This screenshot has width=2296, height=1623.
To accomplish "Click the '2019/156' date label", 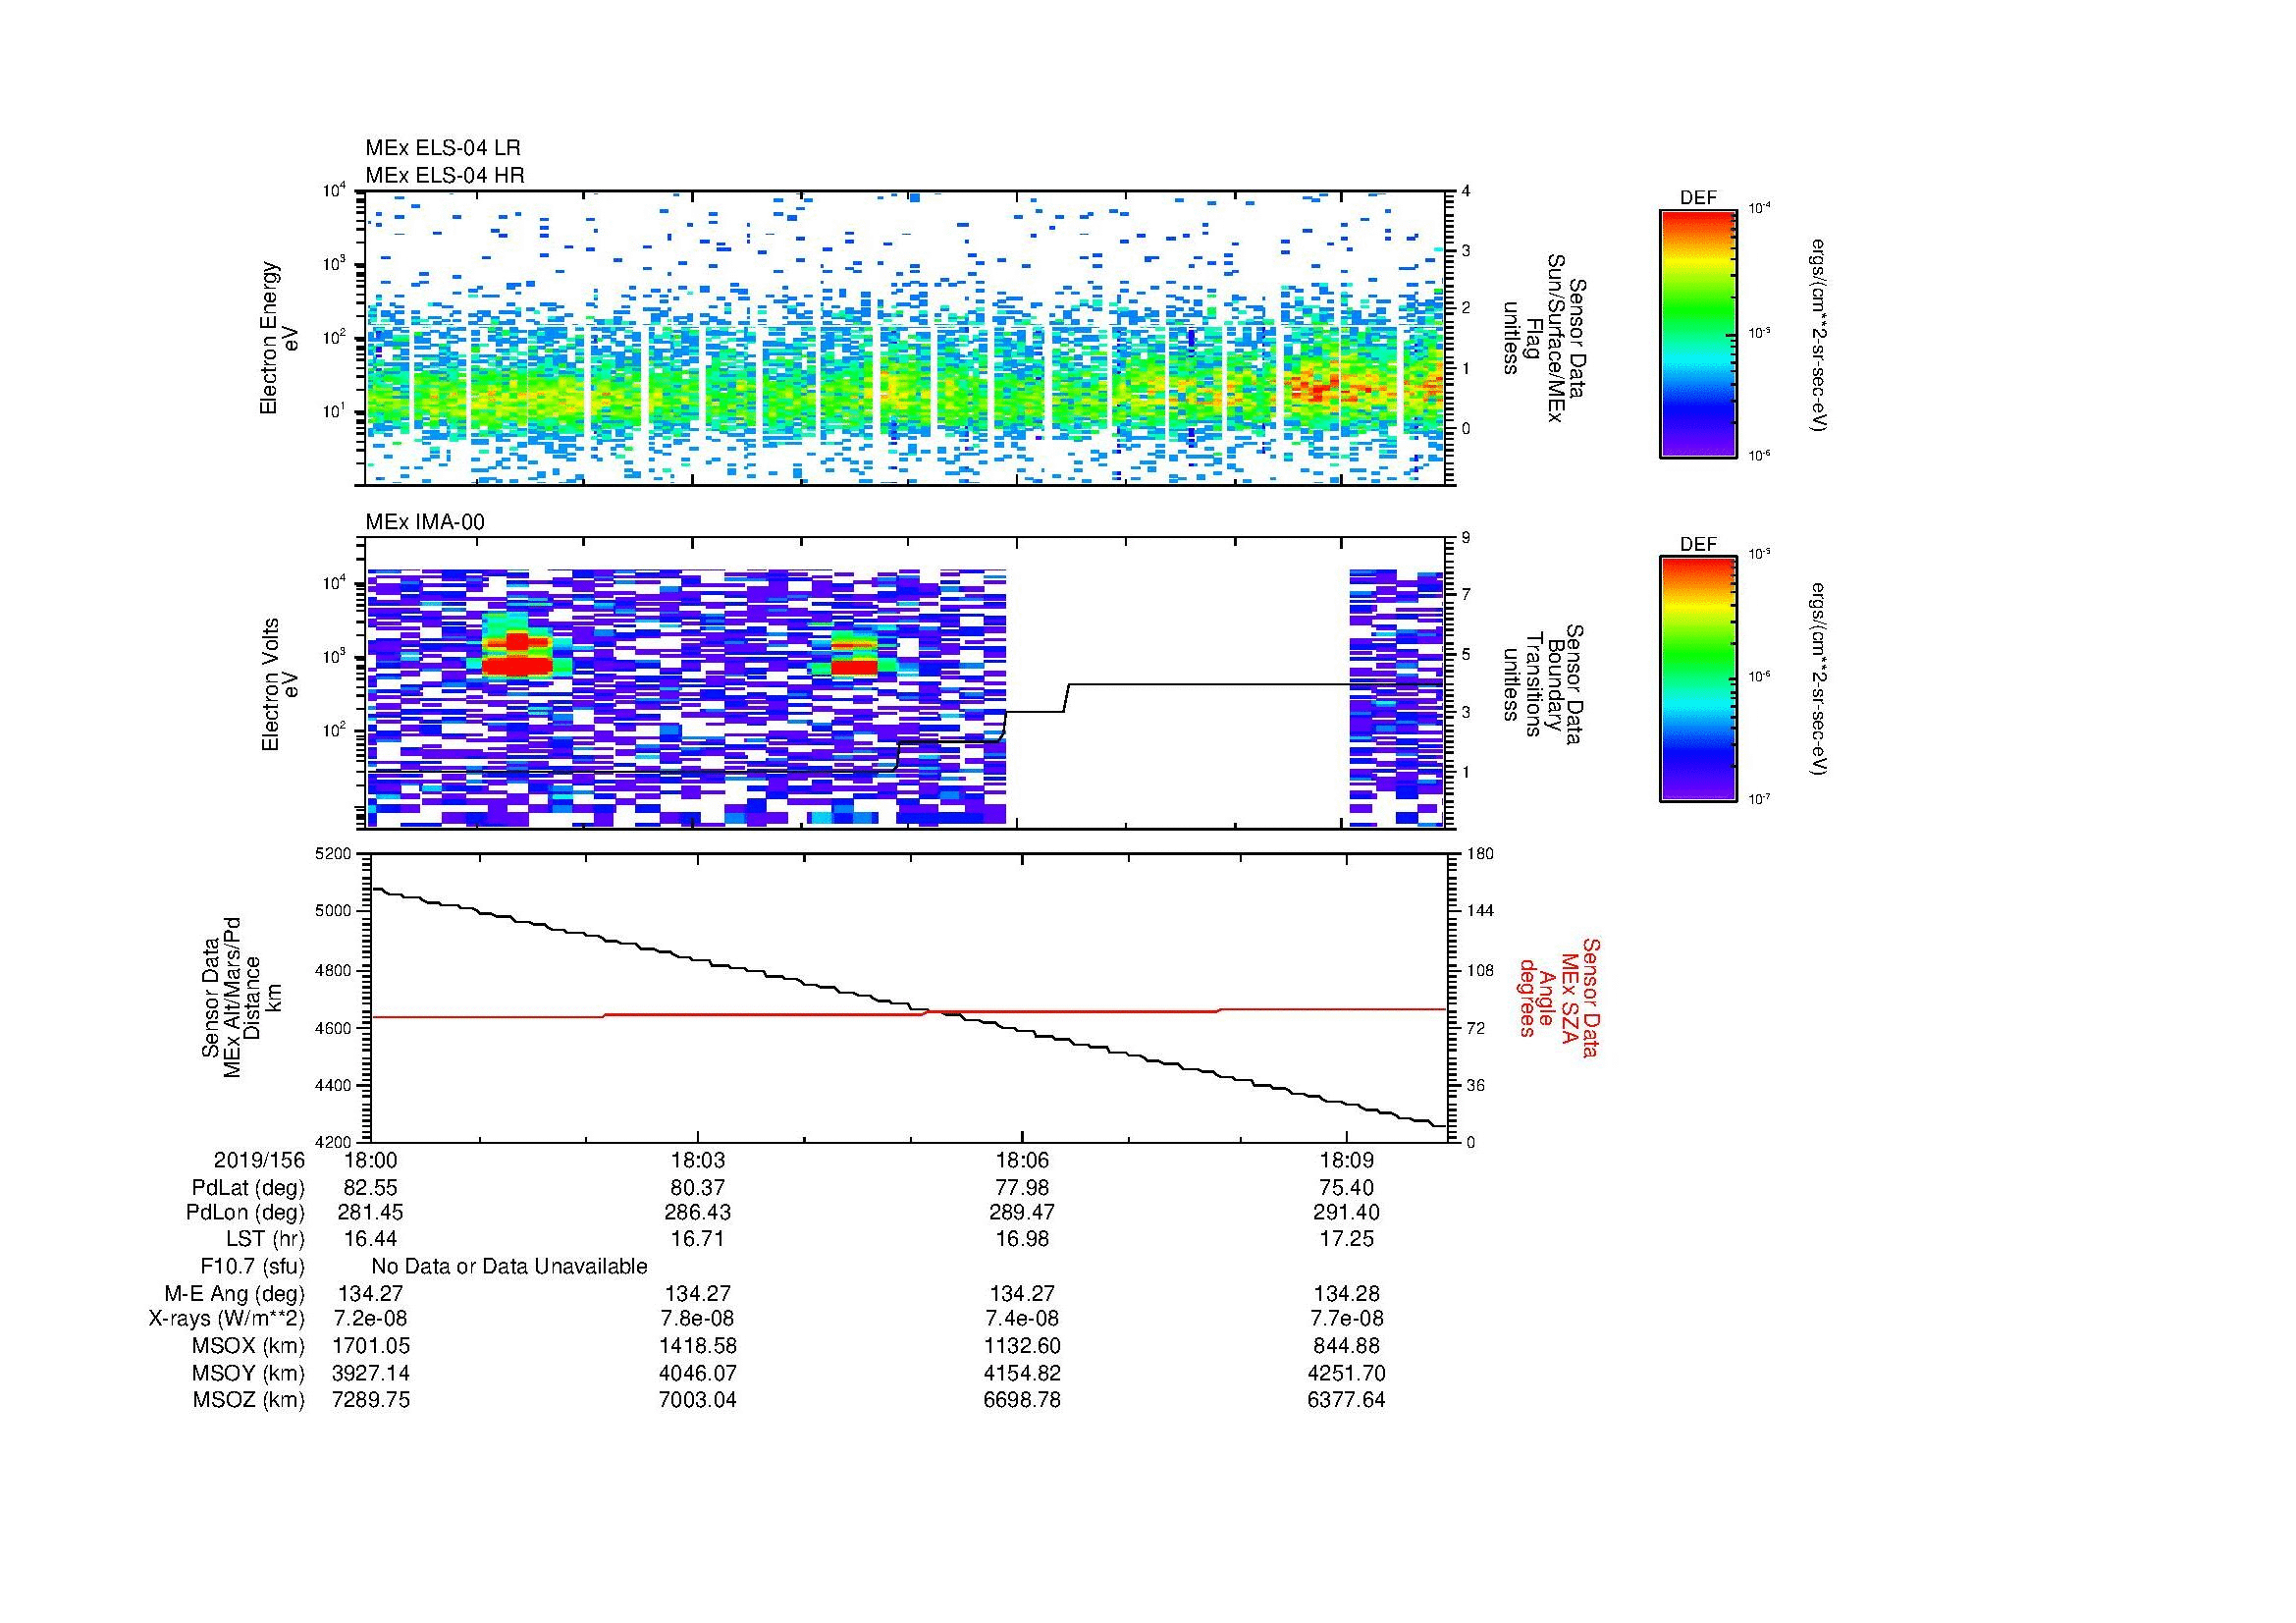I will 259,1161.
